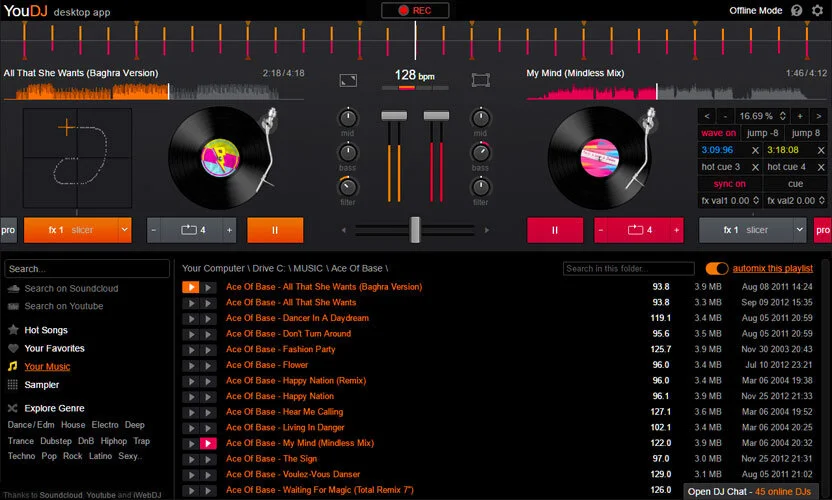Click the left deck vinyl record
The image size is (832, 500).
[220, 158]
